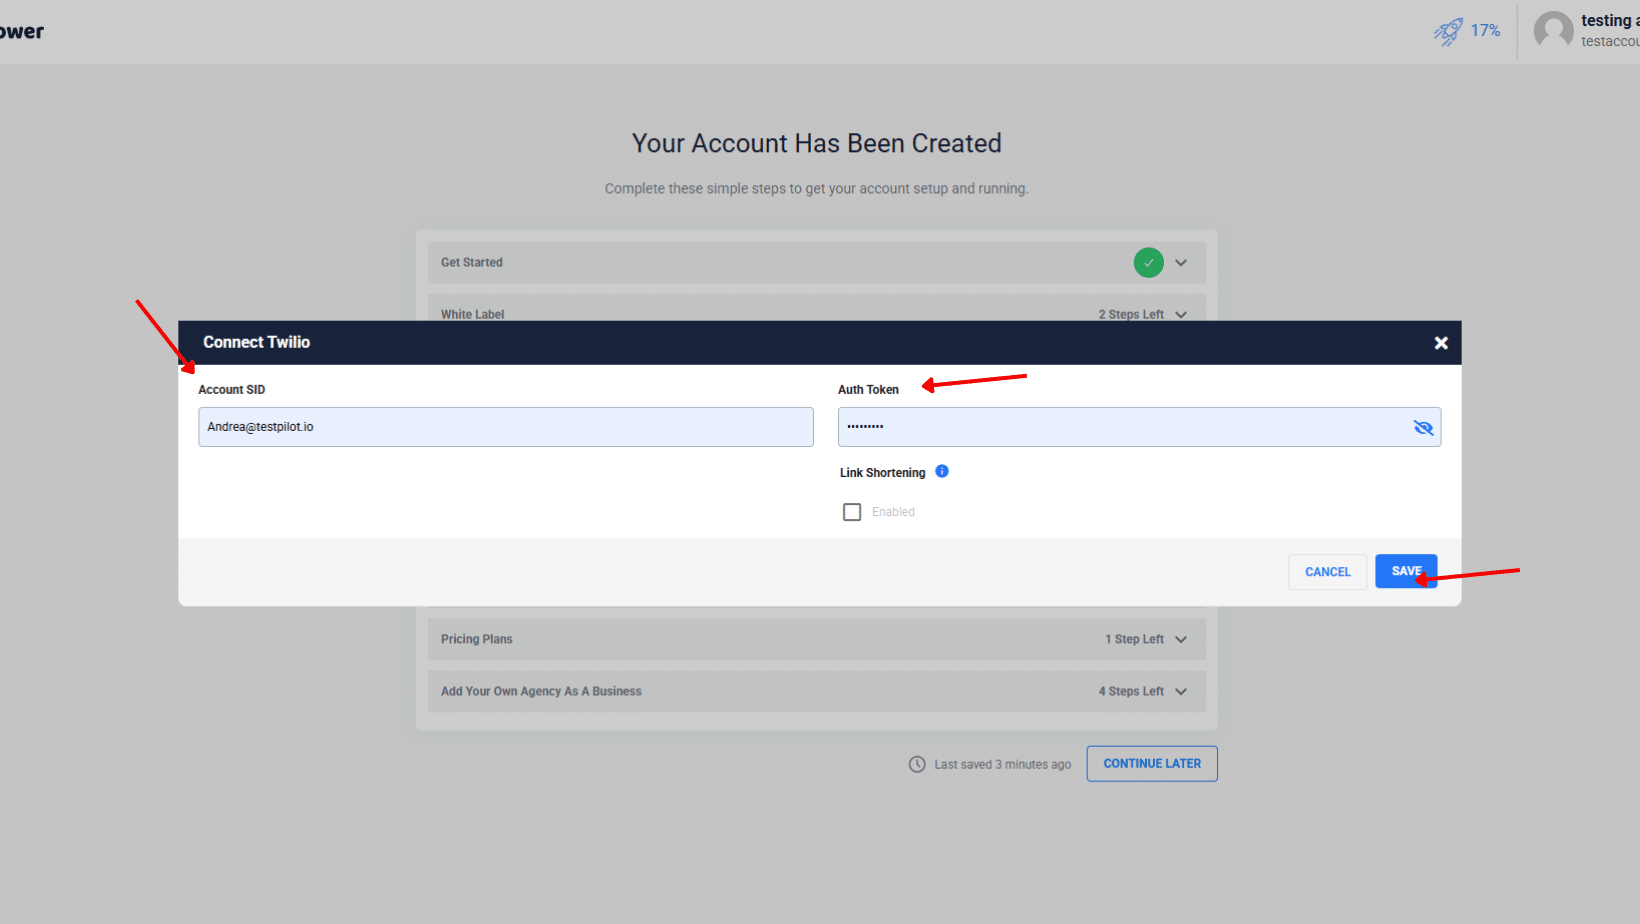Click Add Your Own Agency As A Business label
Image resolution: width=1640 pixels, height=924 pixels.
click(x=541, y=692)
